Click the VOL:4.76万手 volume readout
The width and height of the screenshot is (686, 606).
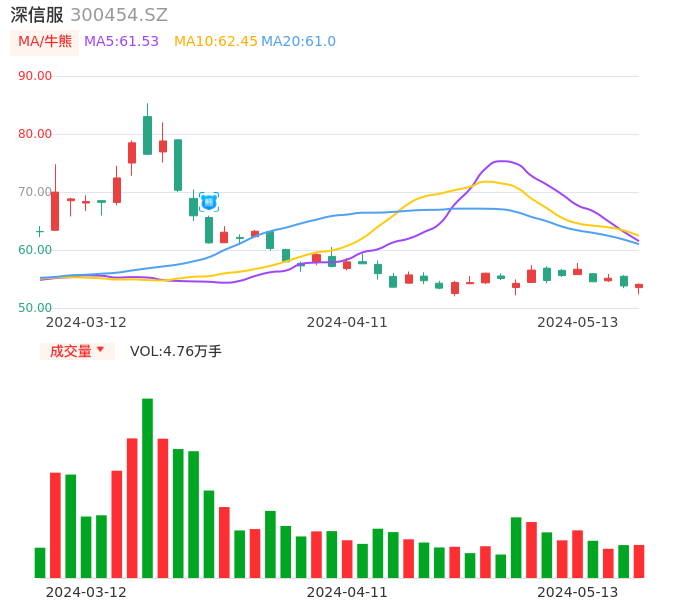tap(176, 351)
